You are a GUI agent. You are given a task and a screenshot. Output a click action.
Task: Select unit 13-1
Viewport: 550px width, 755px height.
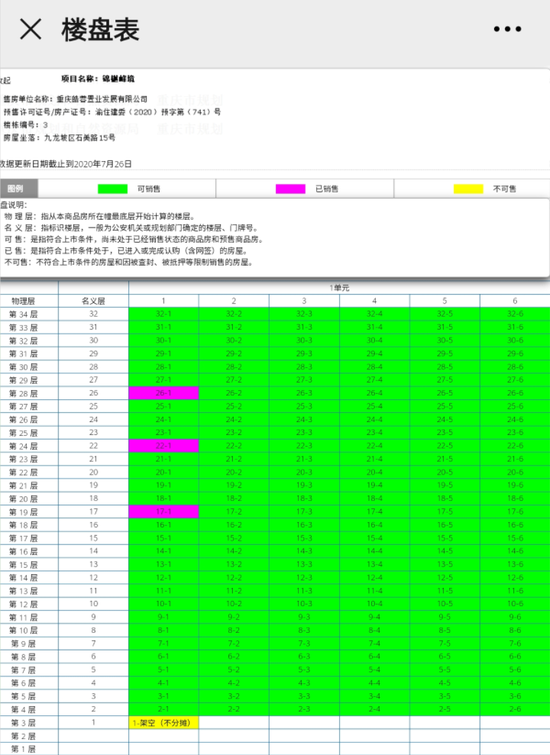click(x=164, y=564)
